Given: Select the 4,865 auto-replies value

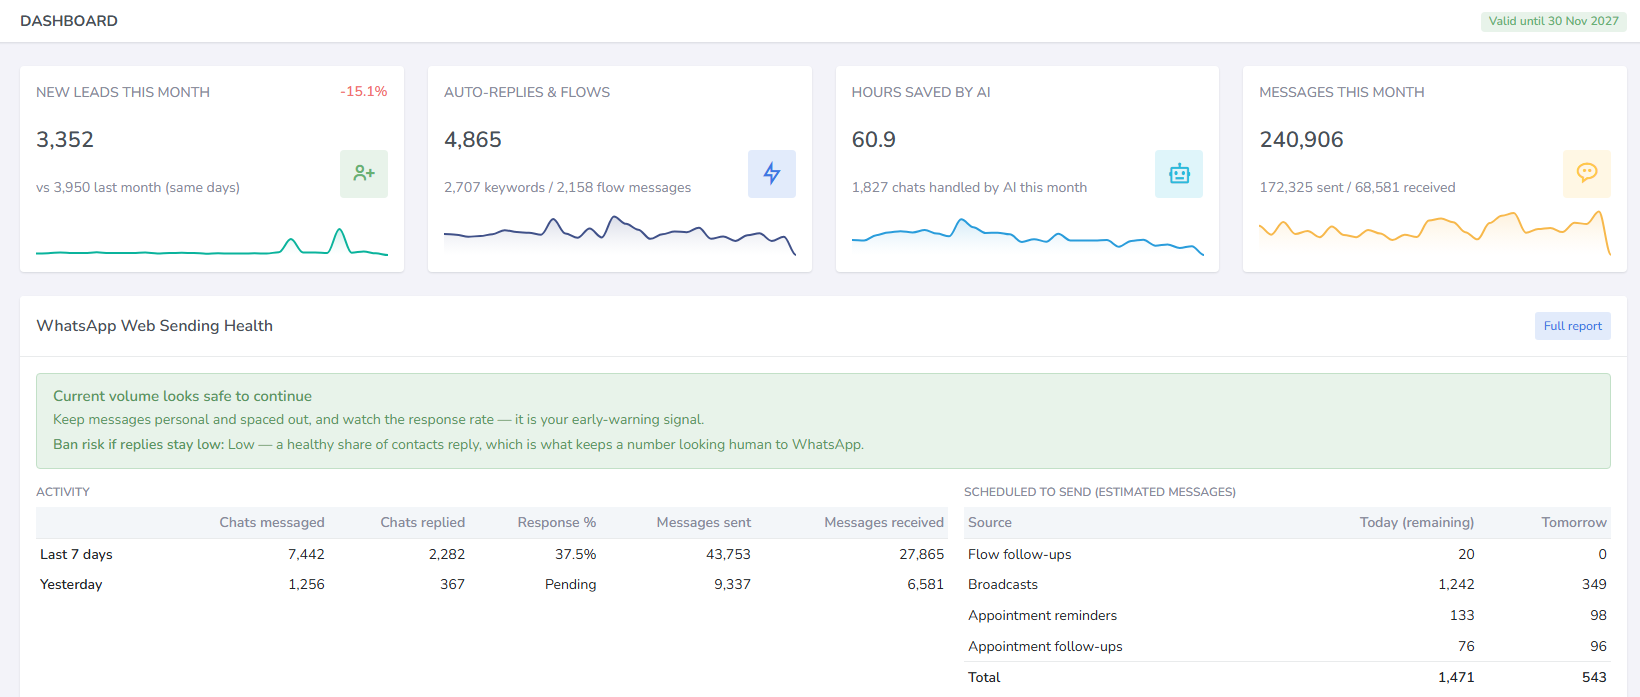Looking at the screenshot, I should pyautogui.click(x=473, y=140).
